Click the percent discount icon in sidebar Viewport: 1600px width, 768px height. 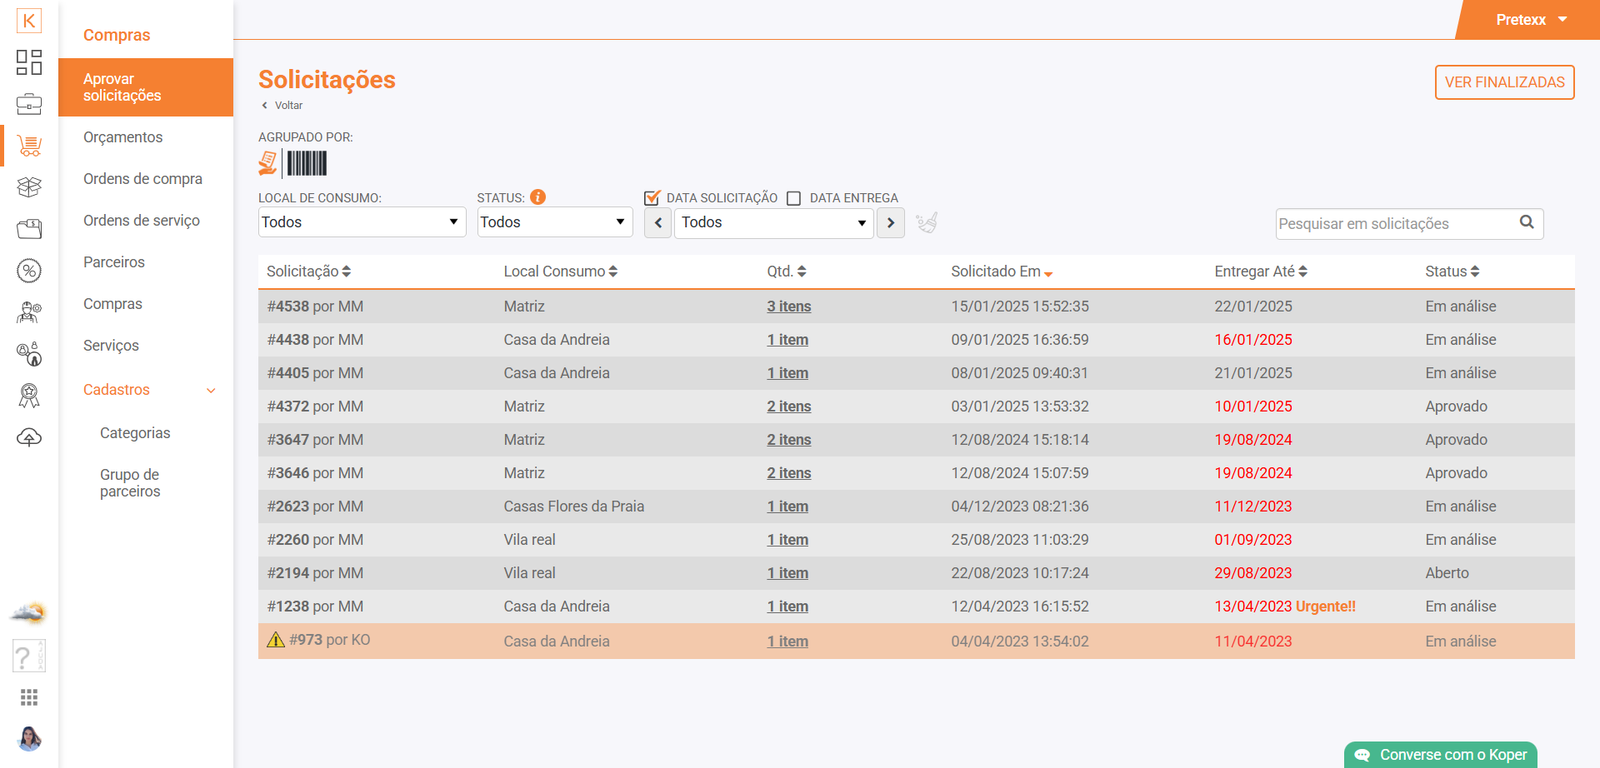(x=29, y=270)
